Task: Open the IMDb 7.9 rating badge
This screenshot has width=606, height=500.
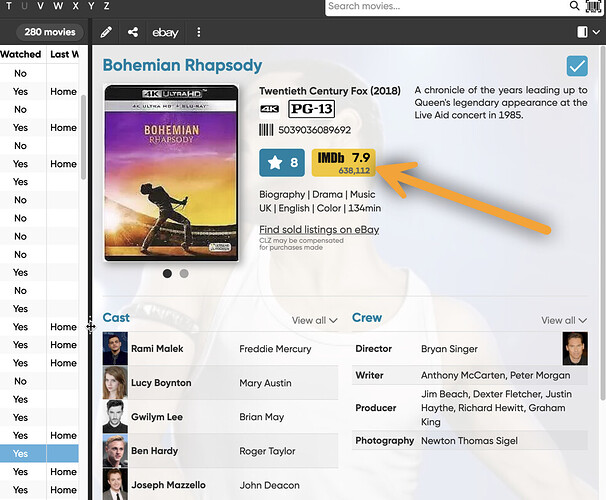Action: (x=343, y=162)
